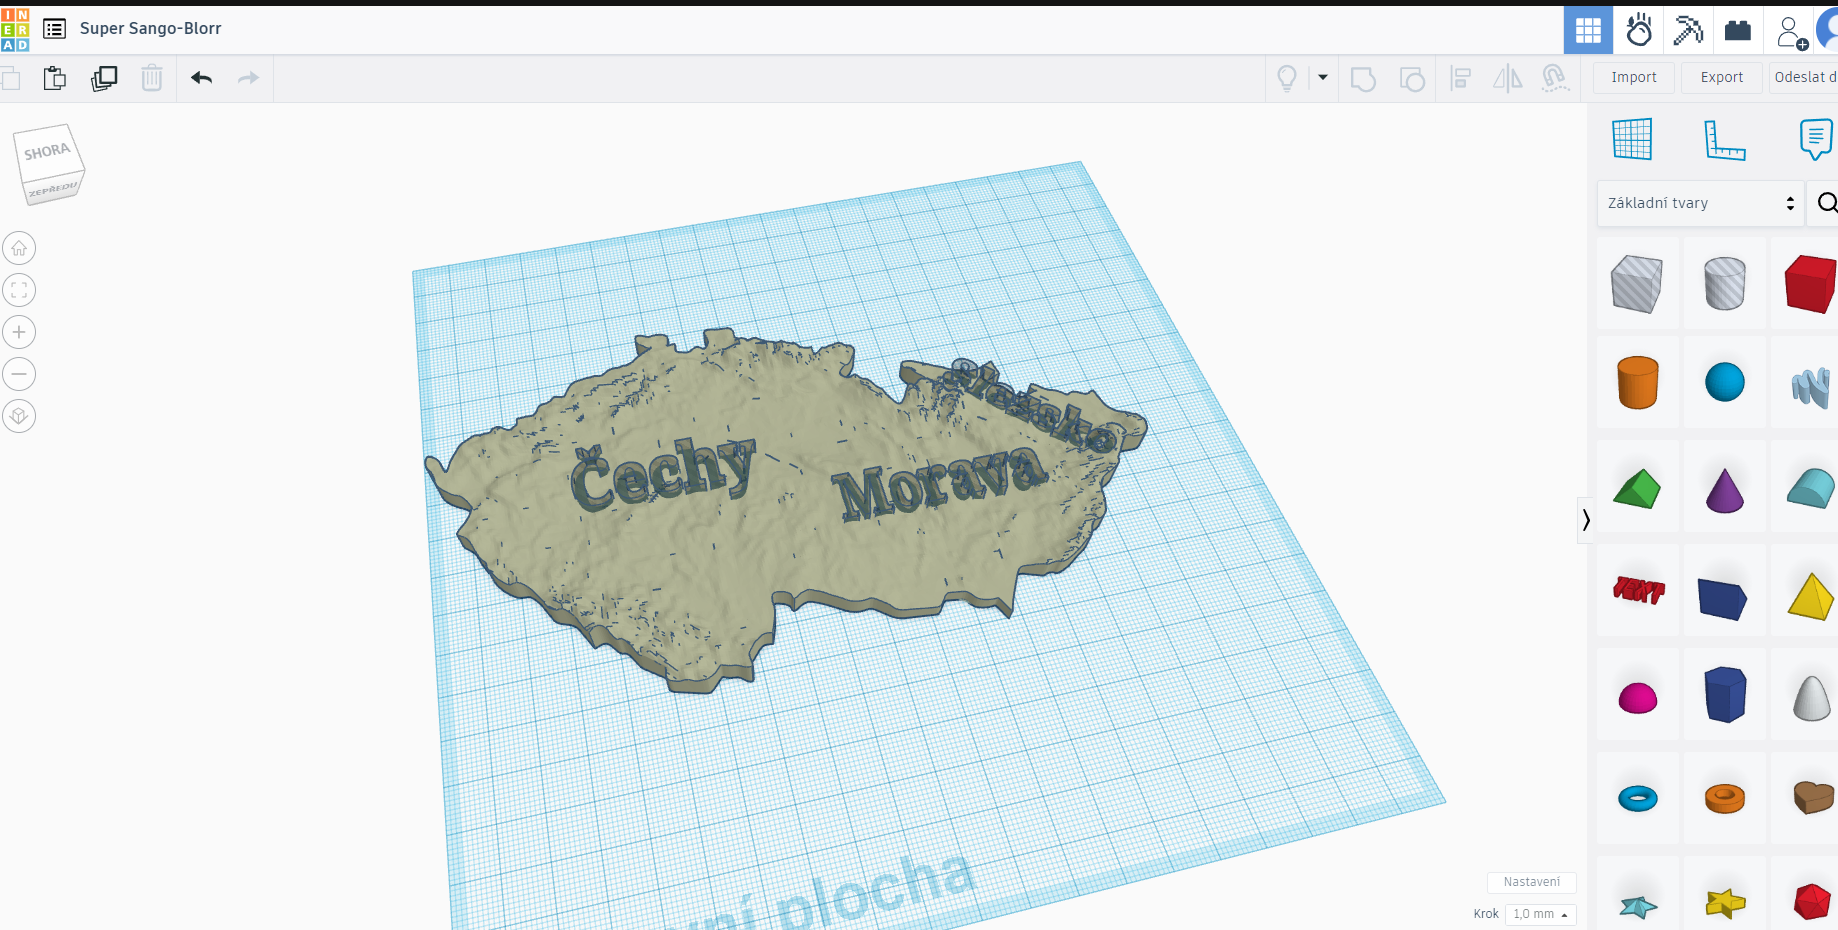1838x930 pixels.
Task: Open the Workplane tool
Action: click(1632, 140)
